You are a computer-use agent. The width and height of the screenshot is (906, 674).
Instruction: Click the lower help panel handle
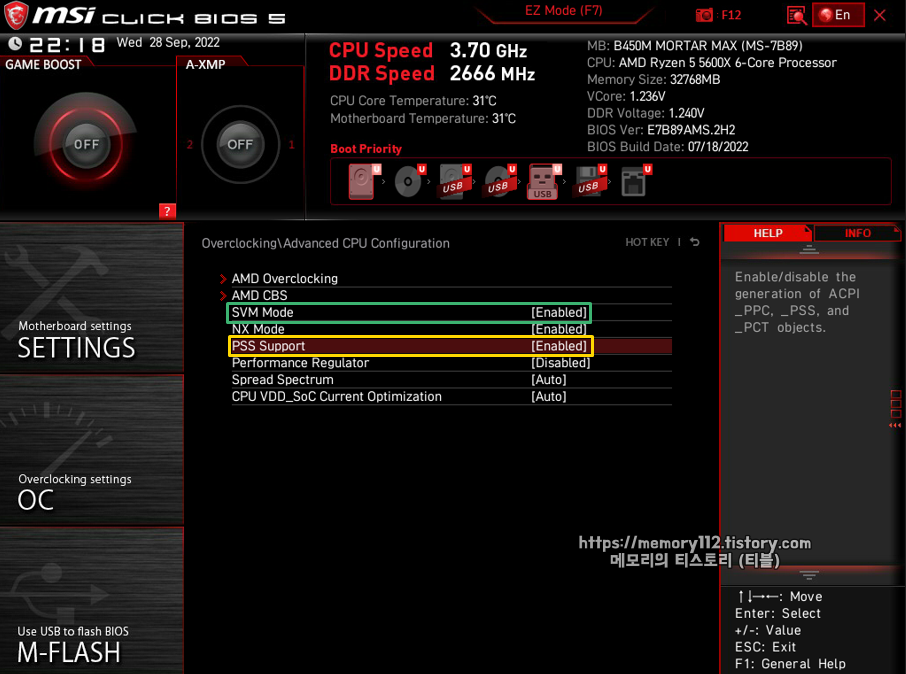(809, 575)
